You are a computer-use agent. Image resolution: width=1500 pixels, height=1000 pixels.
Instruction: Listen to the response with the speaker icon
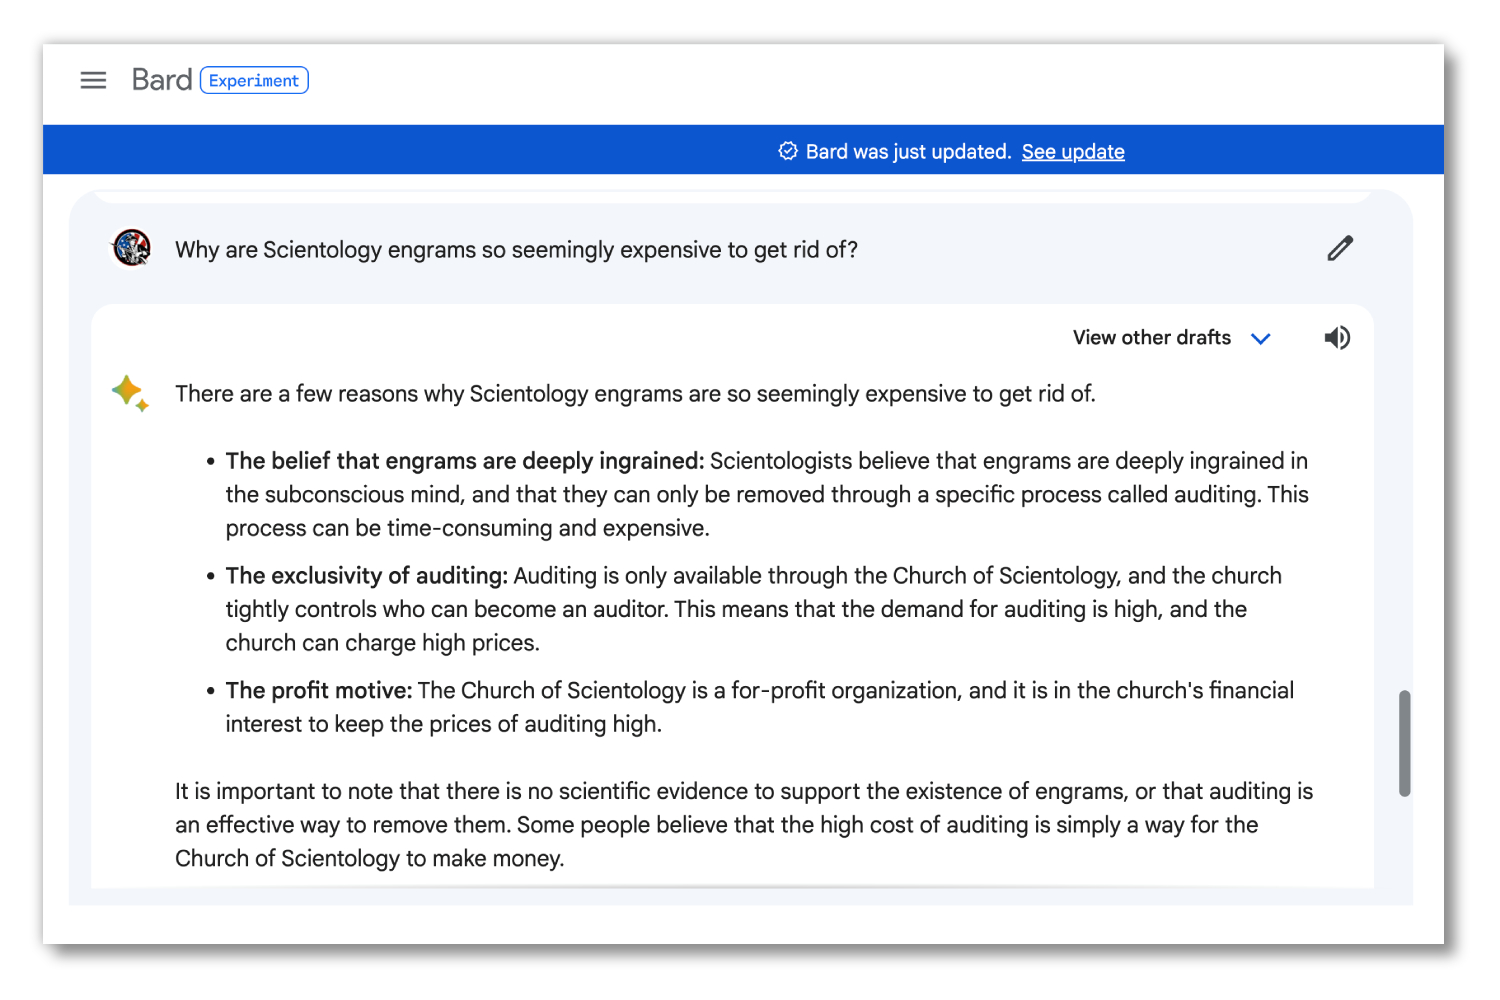1337,338
